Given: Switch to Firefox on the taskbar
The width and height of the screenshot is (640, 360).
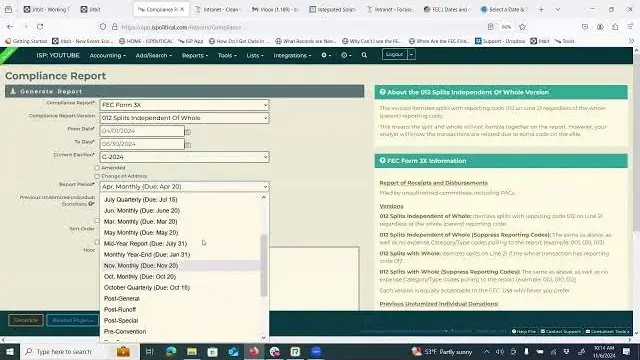Looking at the screenshot, I should (x=254, y=351).
